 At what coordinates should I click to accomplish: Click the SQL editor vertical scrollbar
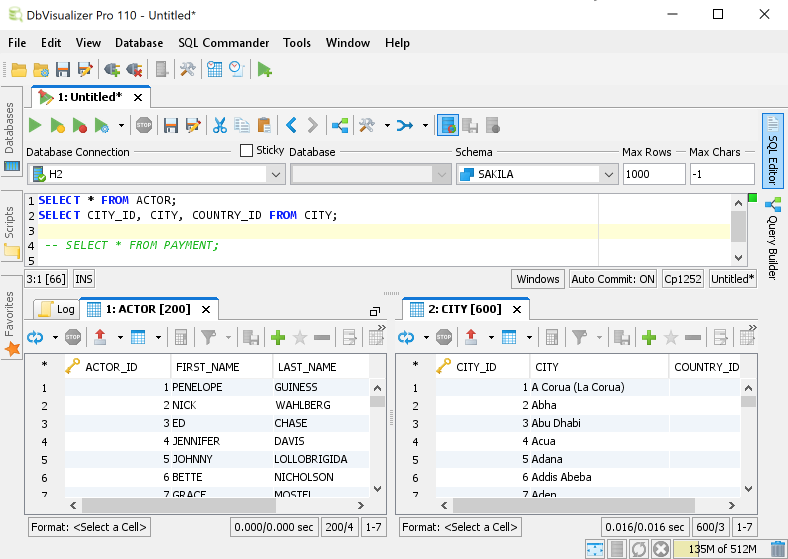click(738, 226)
